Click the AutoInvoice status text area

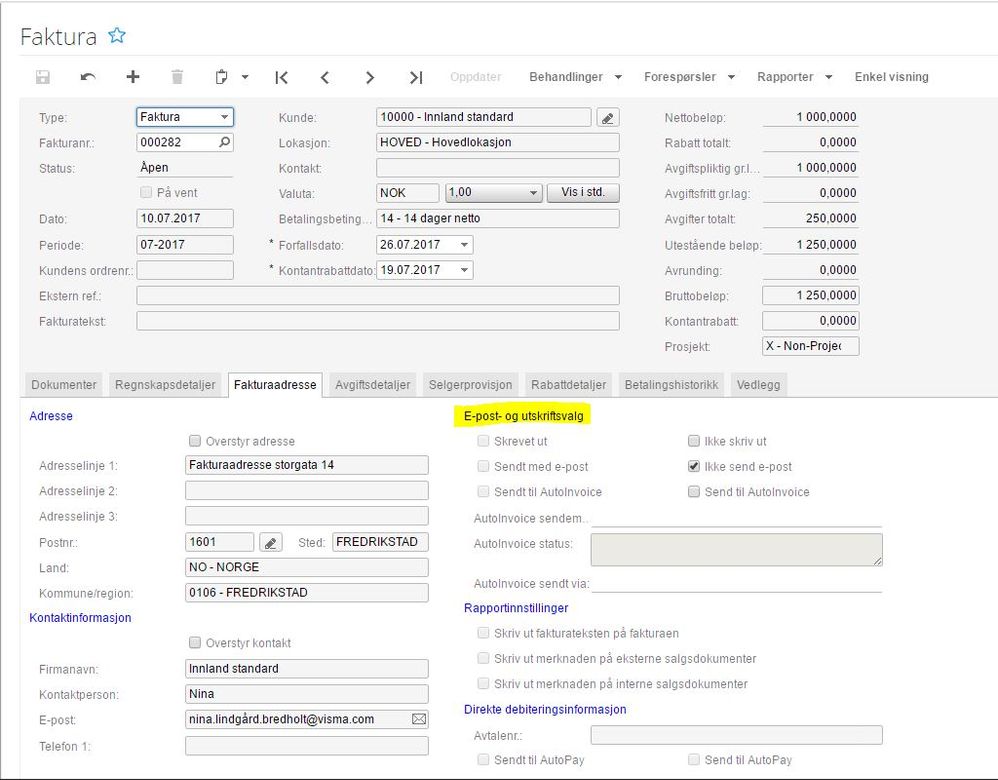point(736,550)
